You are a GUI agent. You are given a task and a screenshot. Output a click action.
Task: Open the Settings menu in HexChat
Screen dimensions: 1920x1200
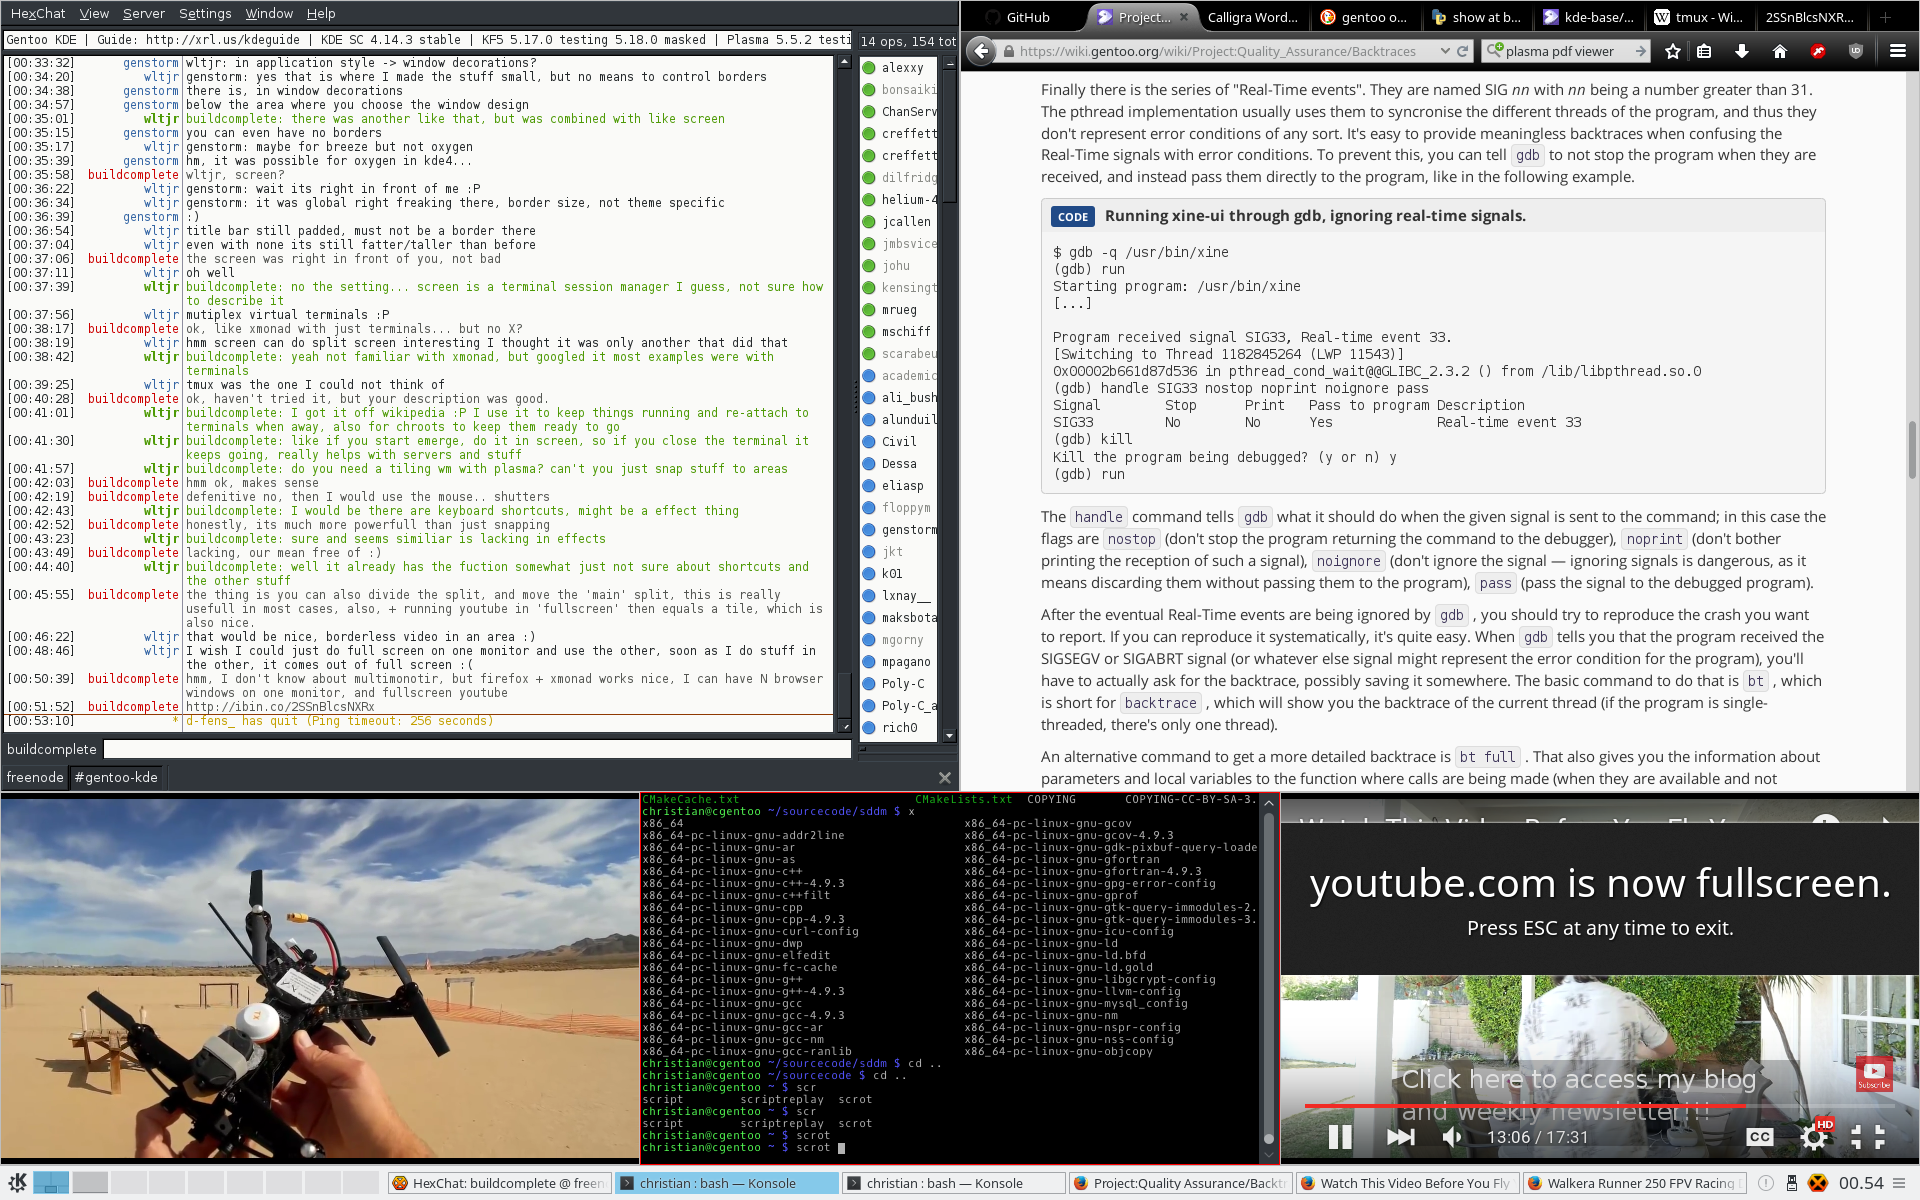pyautogui.click(x=205, y=13)
